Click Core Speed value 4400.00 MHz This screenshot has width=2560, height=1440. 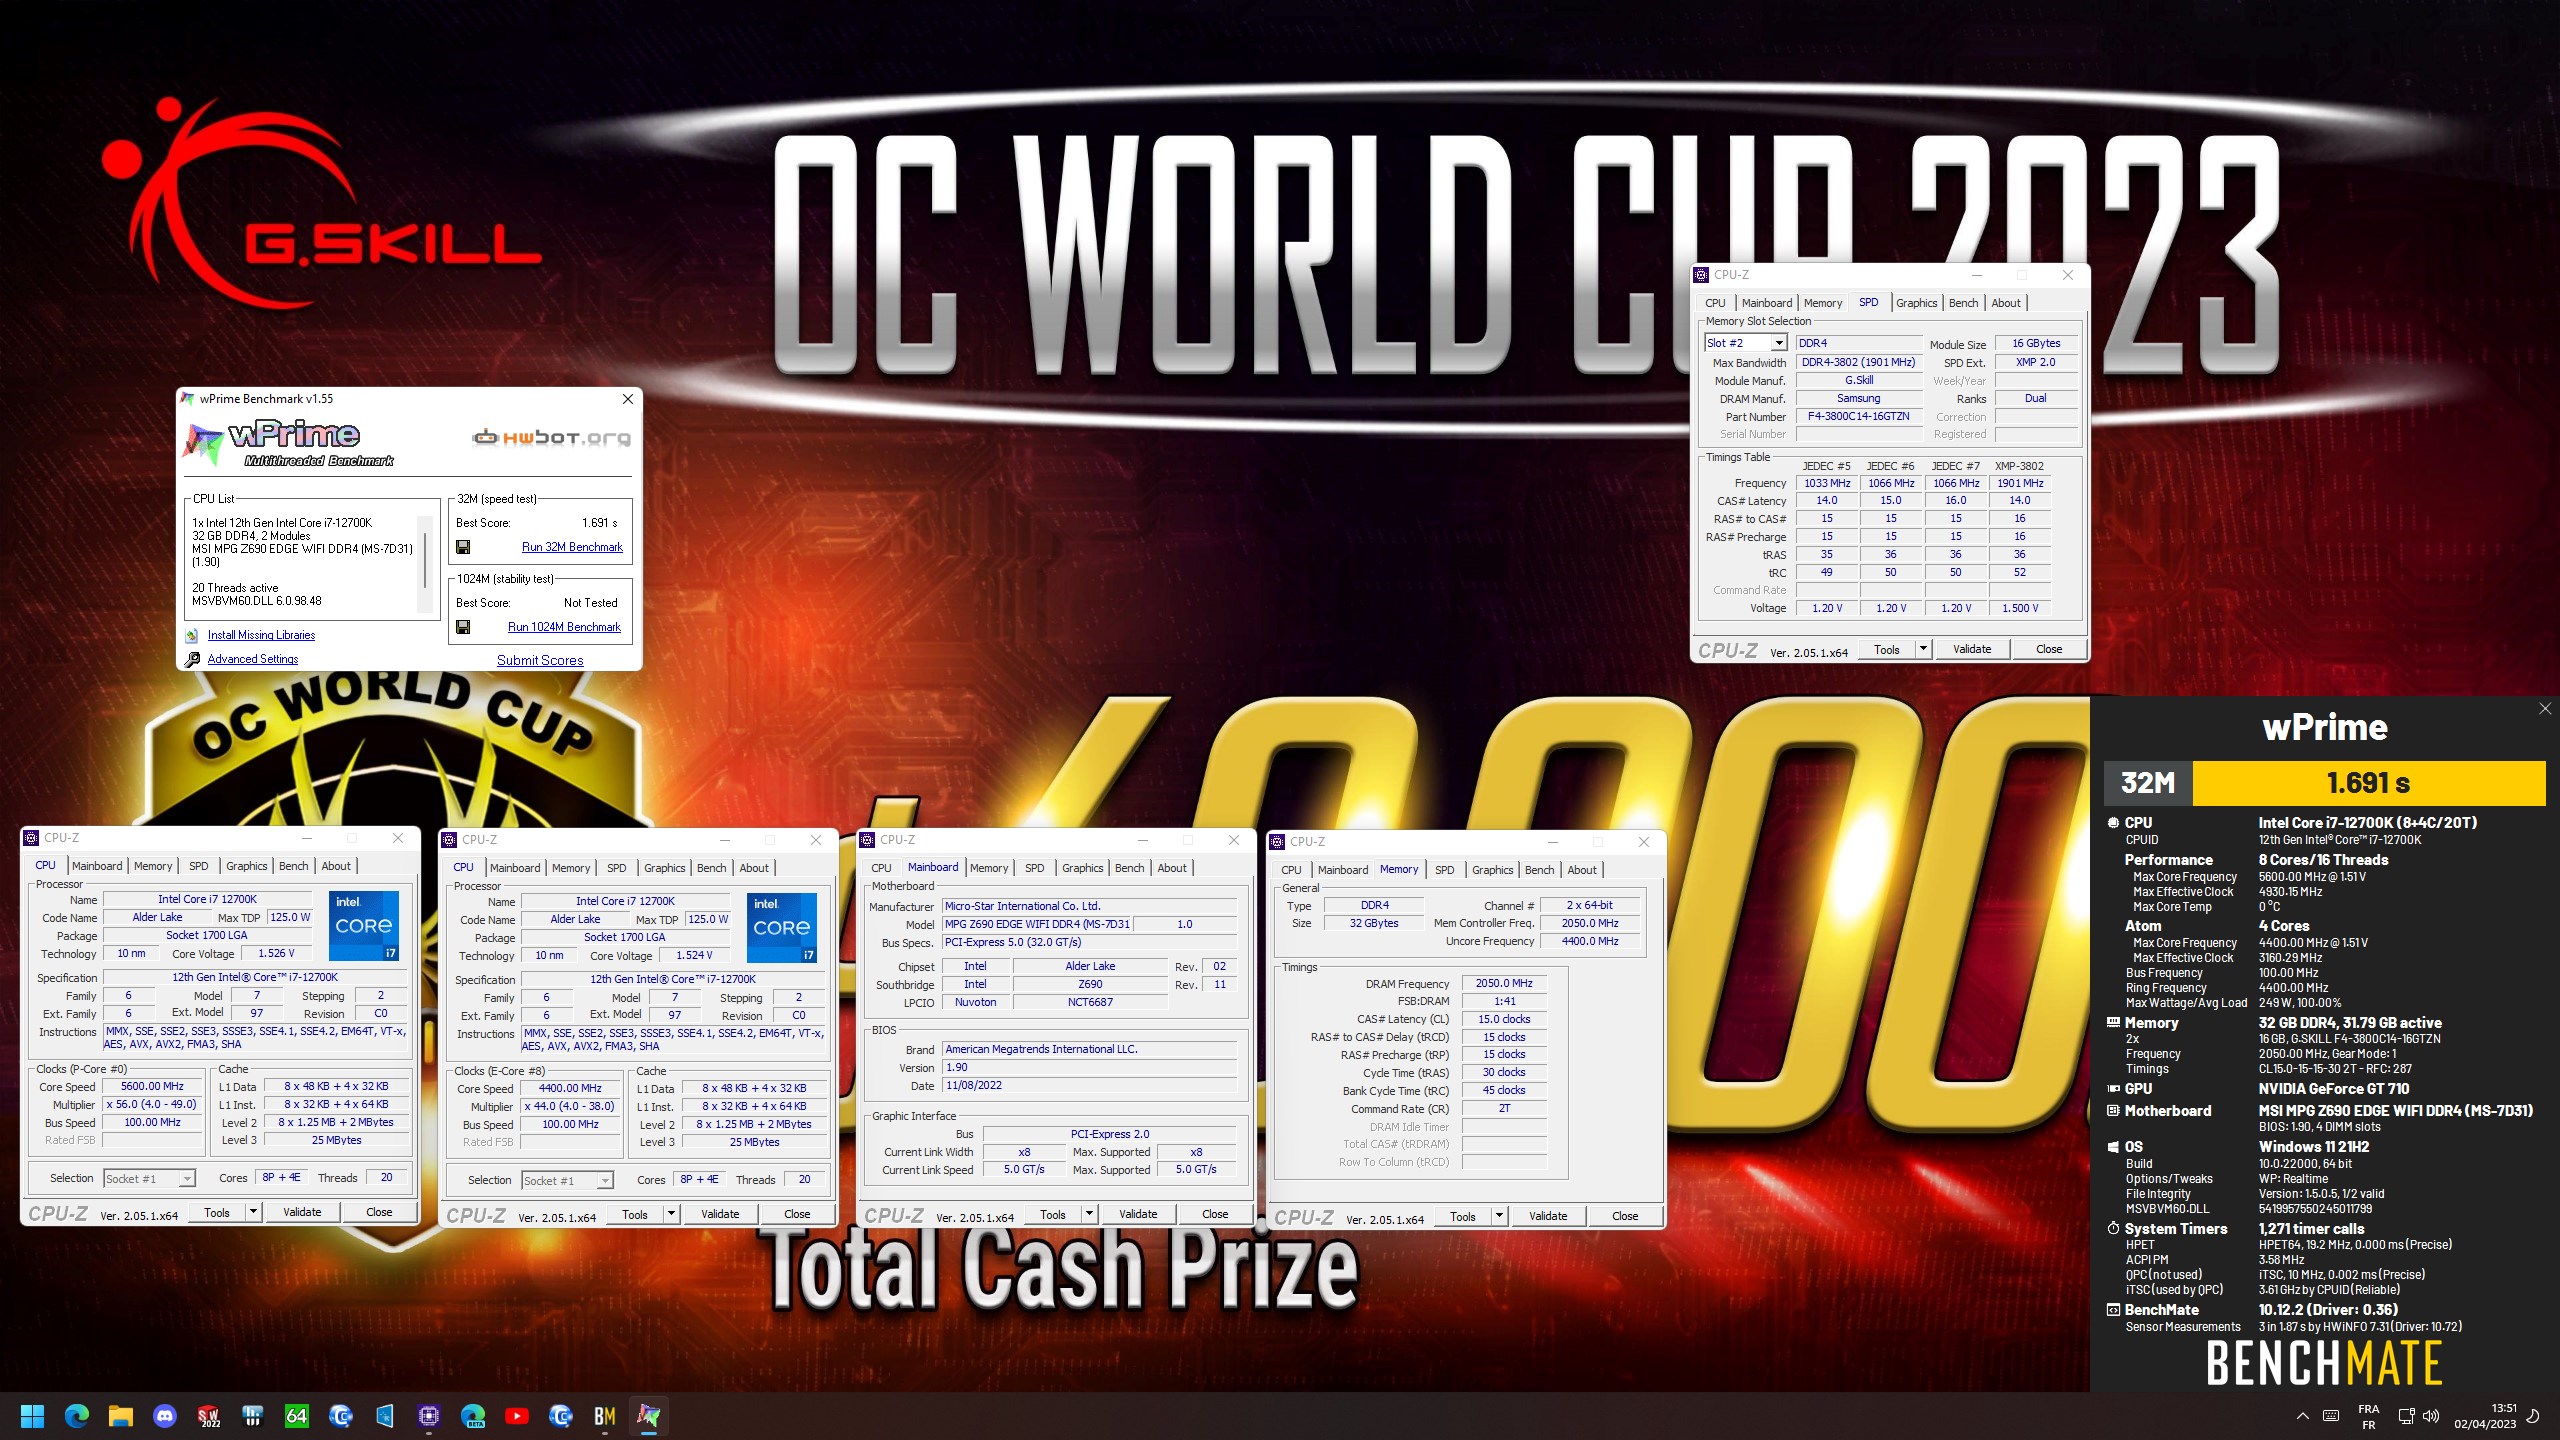tap(570, 1088)
